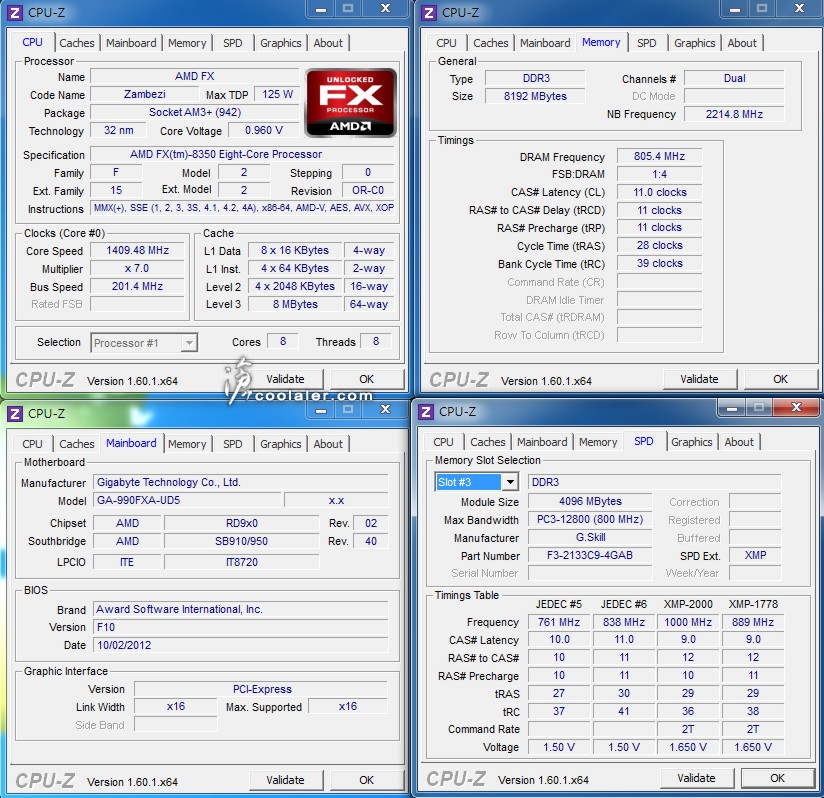This screenshot has width=824, height=798.
Task: Click the Core Voltage value 0.960 V
Action: (x=264, y=130)
